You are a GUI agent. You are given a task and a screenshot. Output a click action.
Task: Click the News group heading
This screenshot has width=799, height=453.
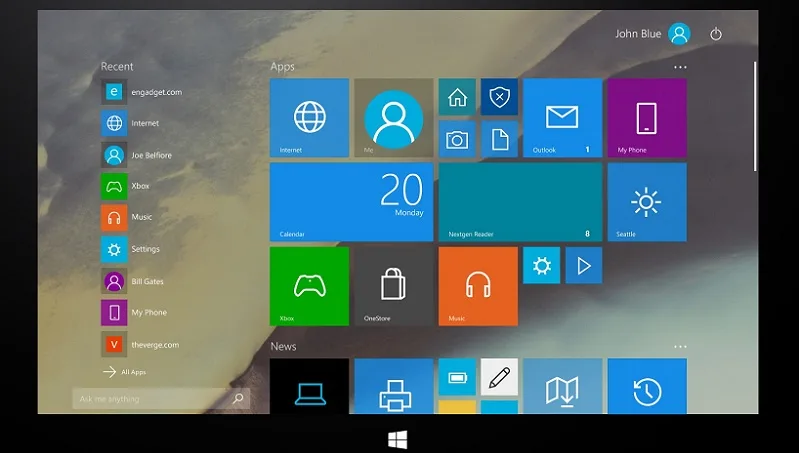pos(283,347)
